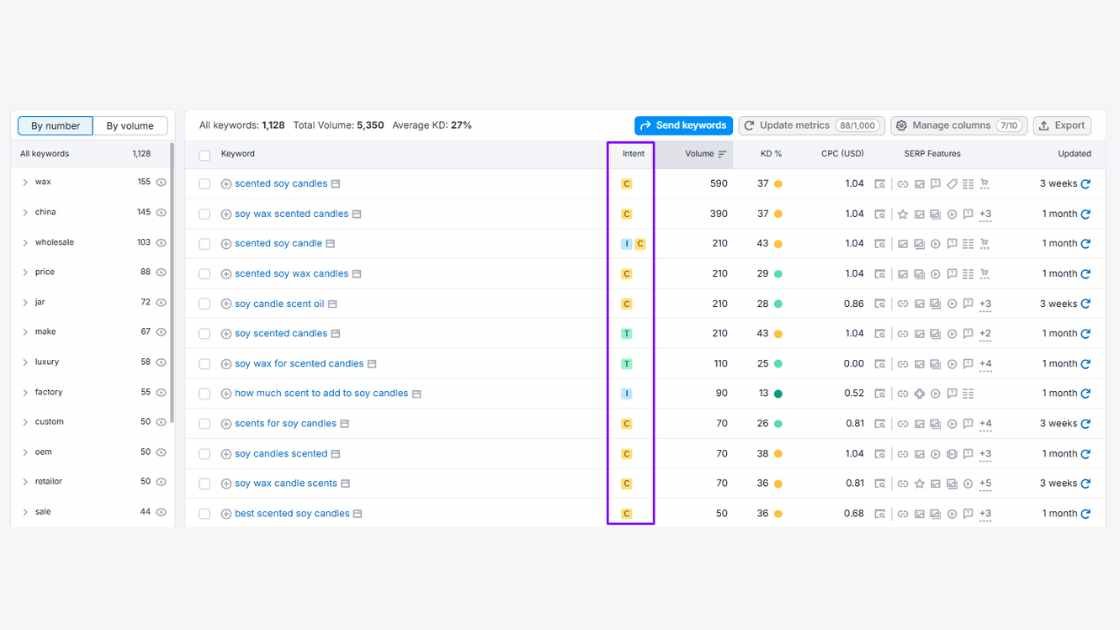Image resolution: width=1120 pixels, height=630 pixels.
Task: Add scents for soy candles plus icon
Action: coord(226,424)
